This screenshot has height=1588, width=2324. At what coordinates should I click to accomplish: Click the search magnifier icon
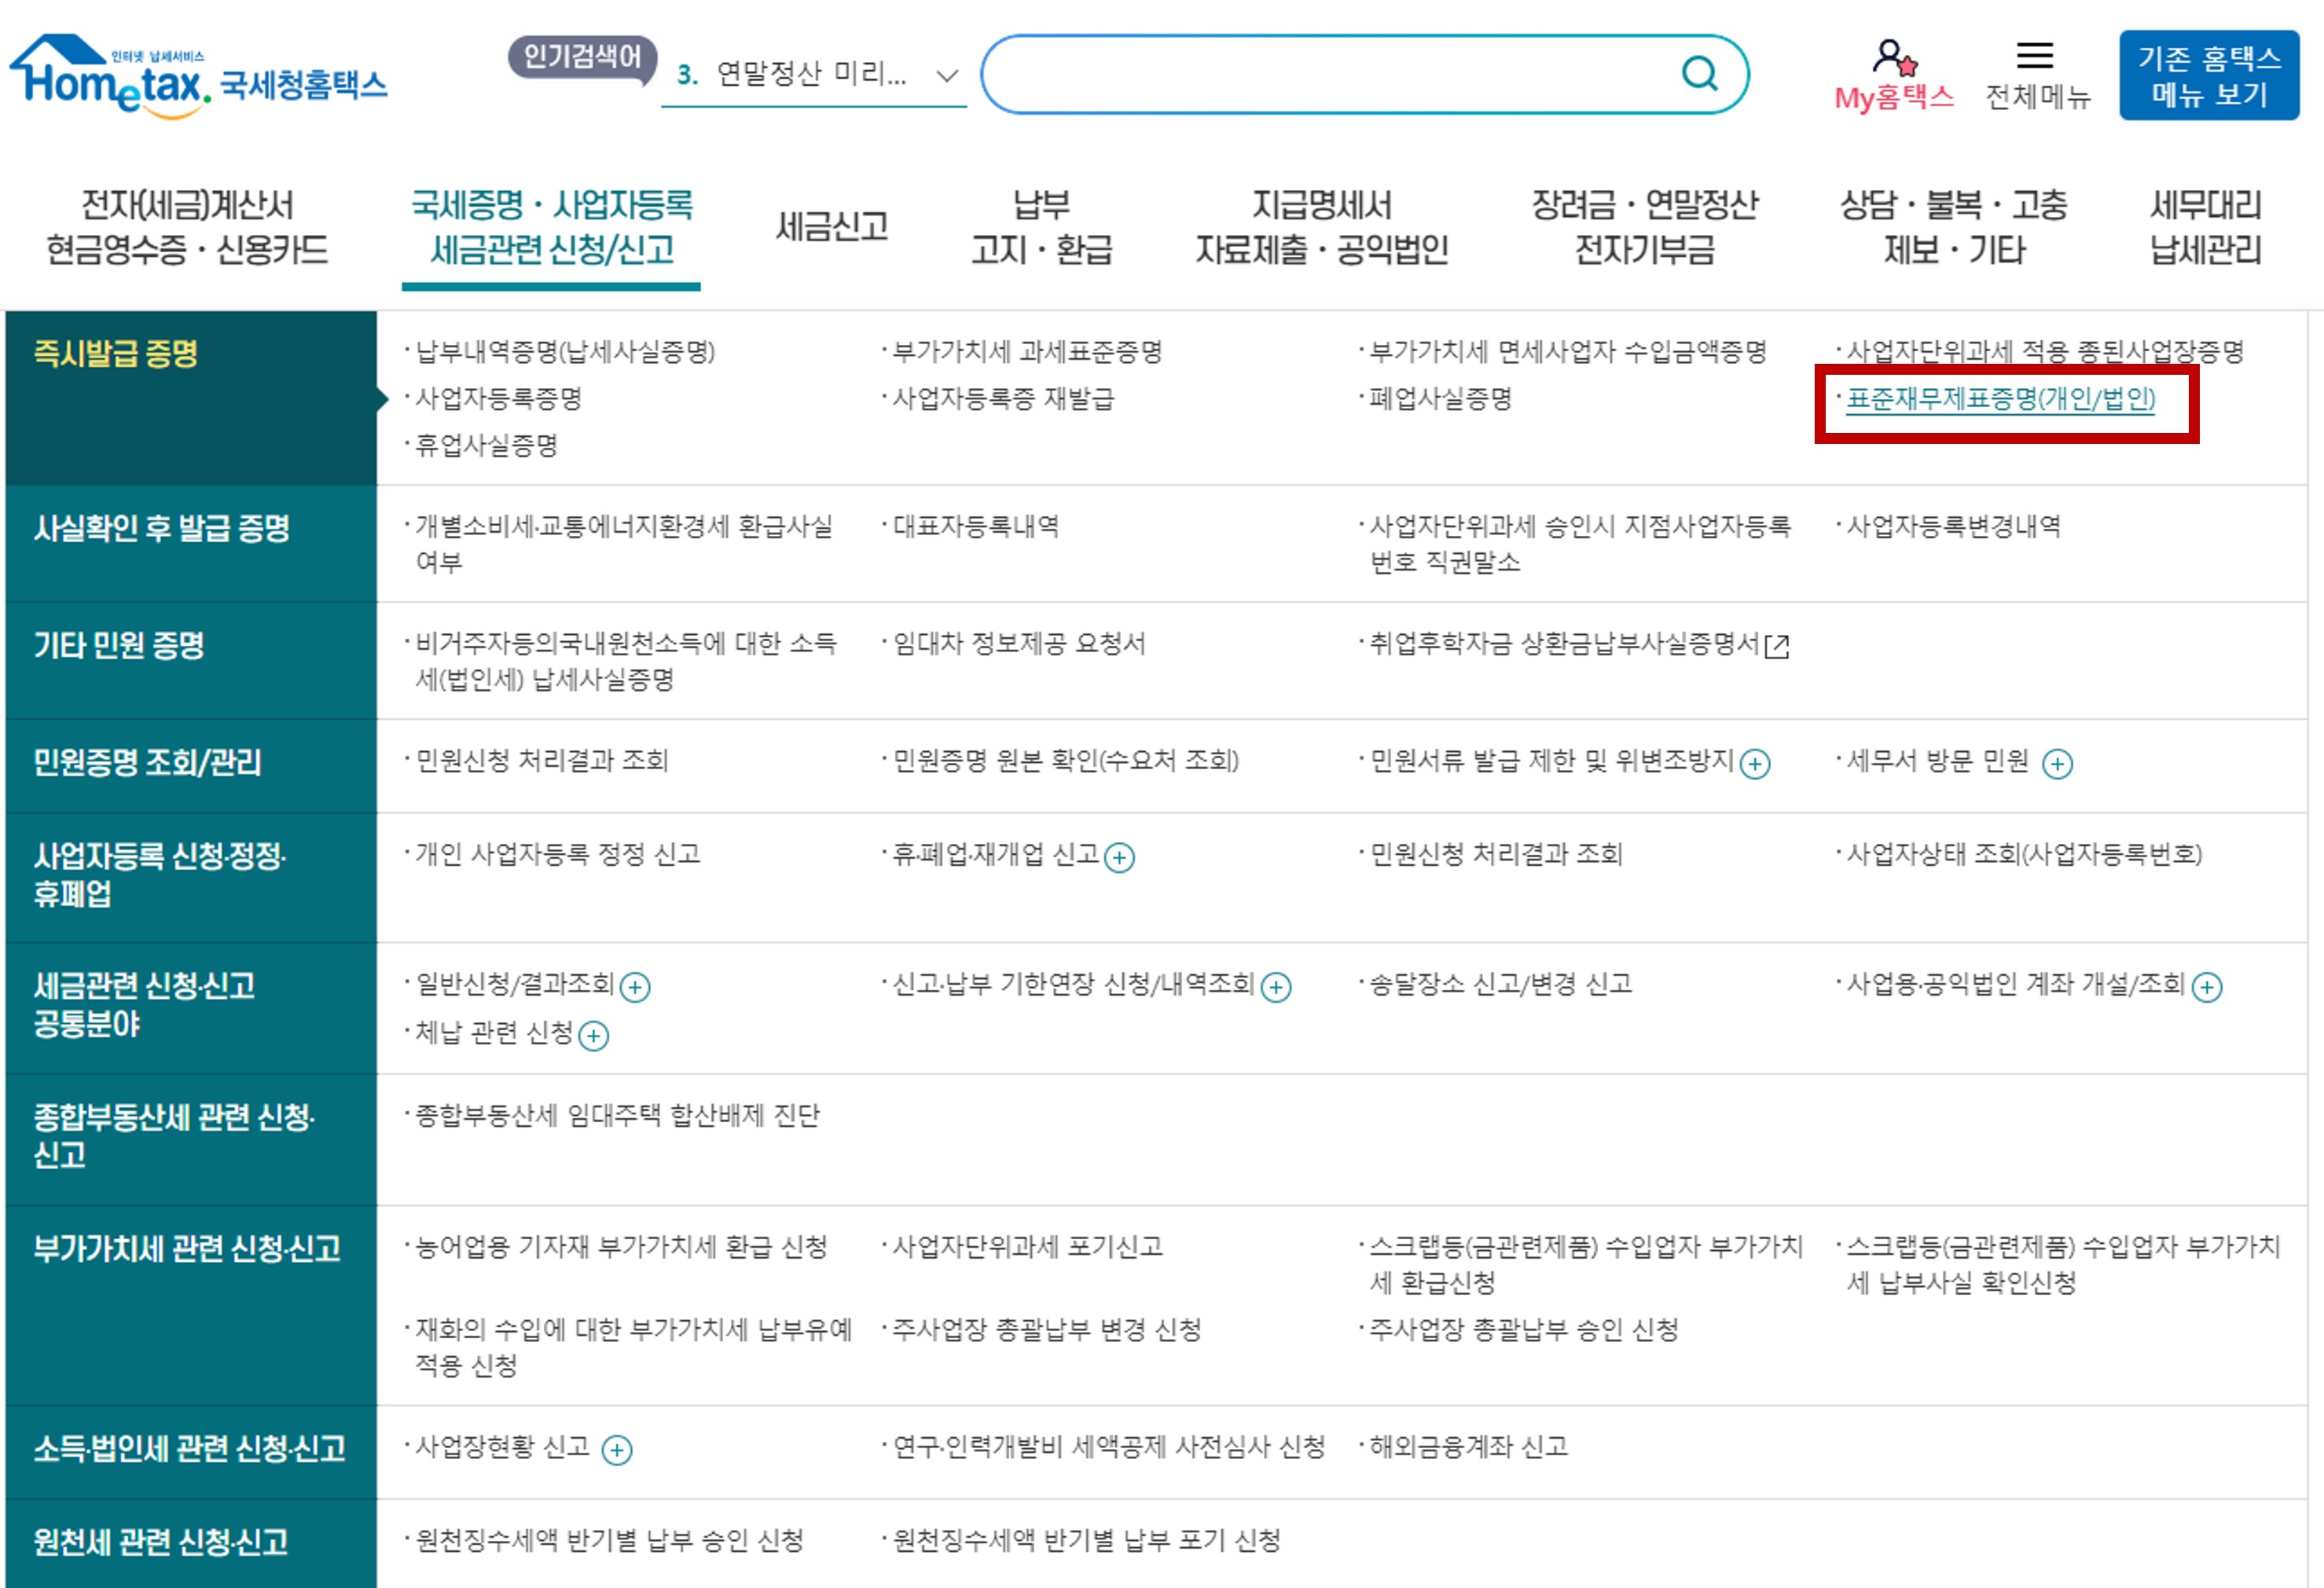coord(1699,73)
